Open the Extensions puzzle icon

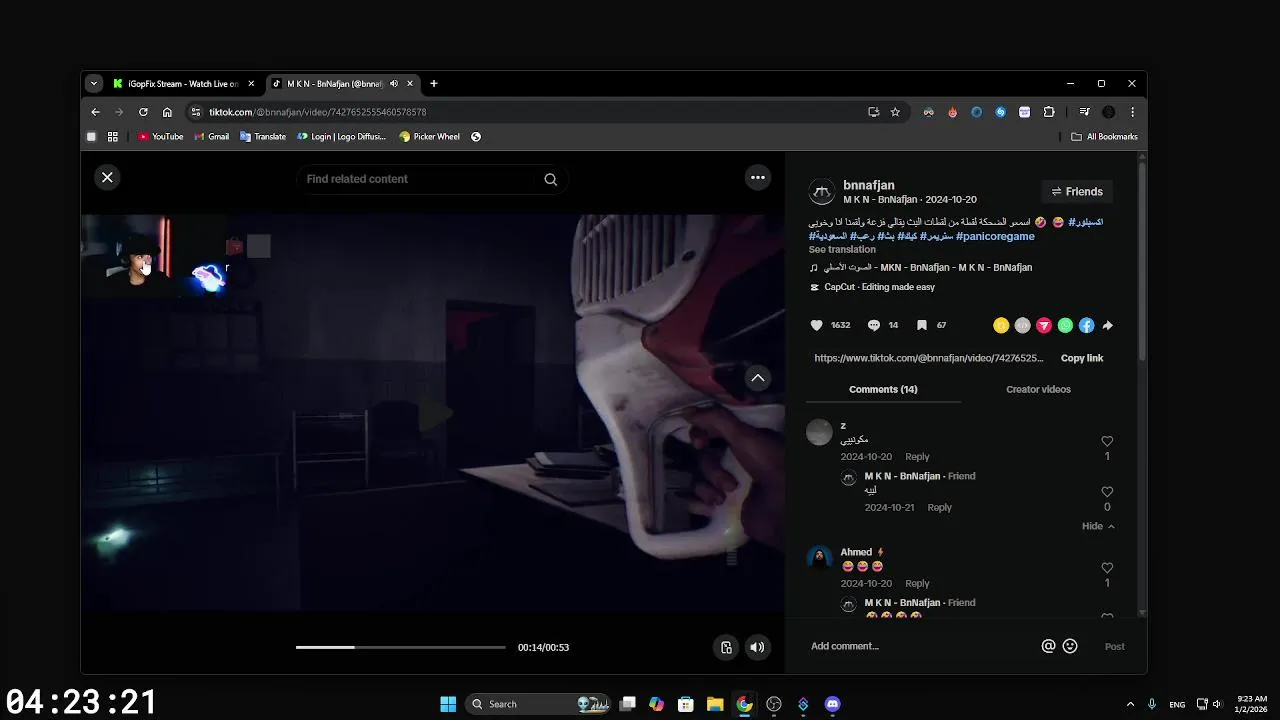click(1049, 112)
